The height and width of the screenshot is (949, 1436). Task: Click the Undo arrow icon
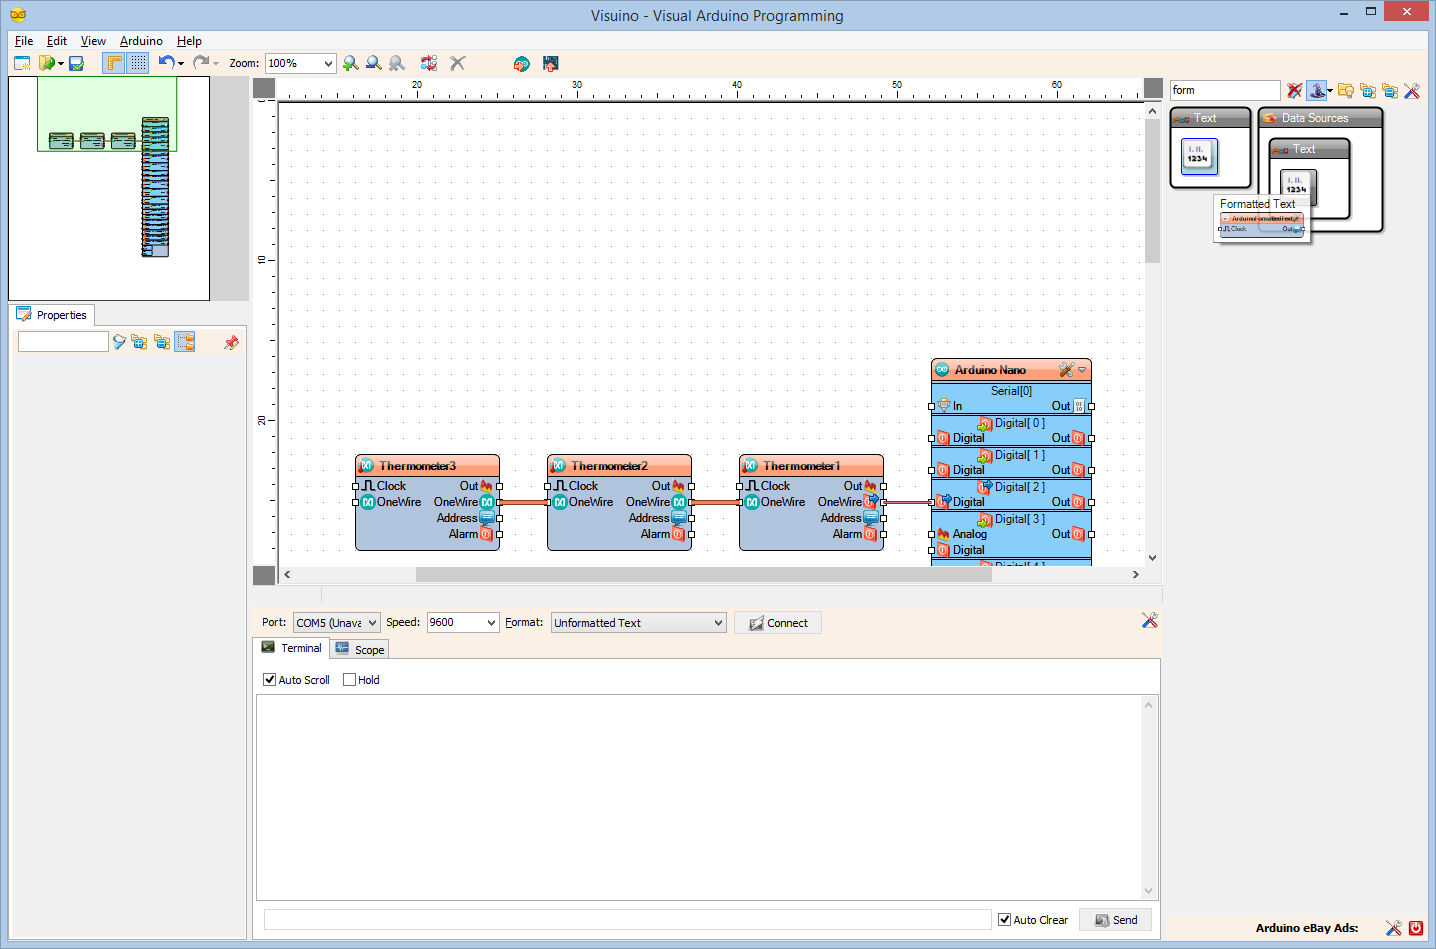point(166,63)
